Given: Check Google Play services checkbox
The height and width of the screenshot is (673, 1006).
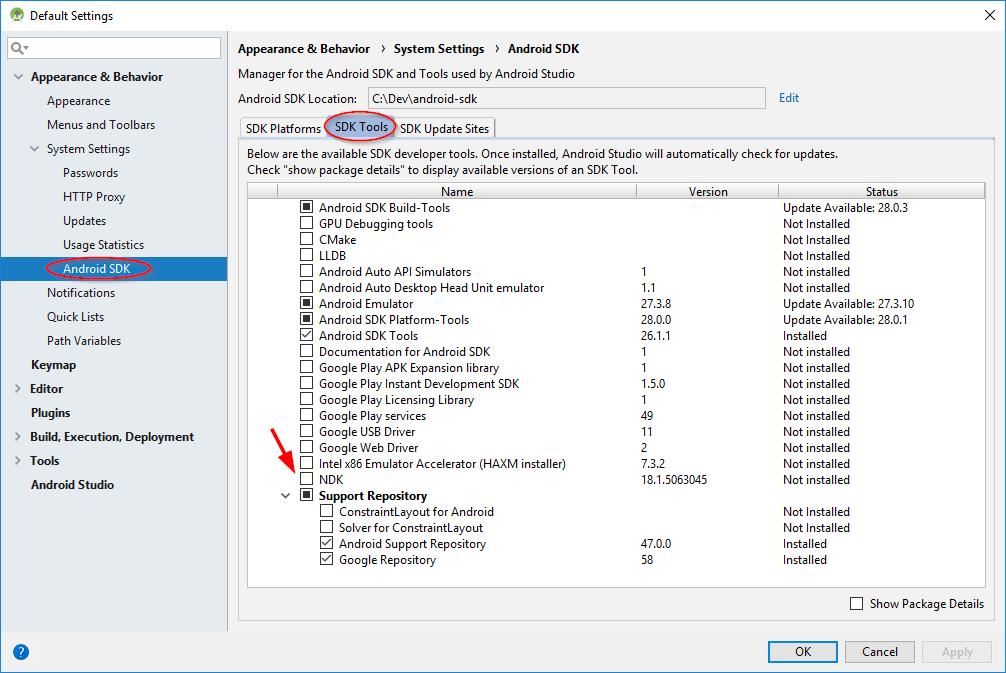Looking at the screenshot, I should click(306, 414).
